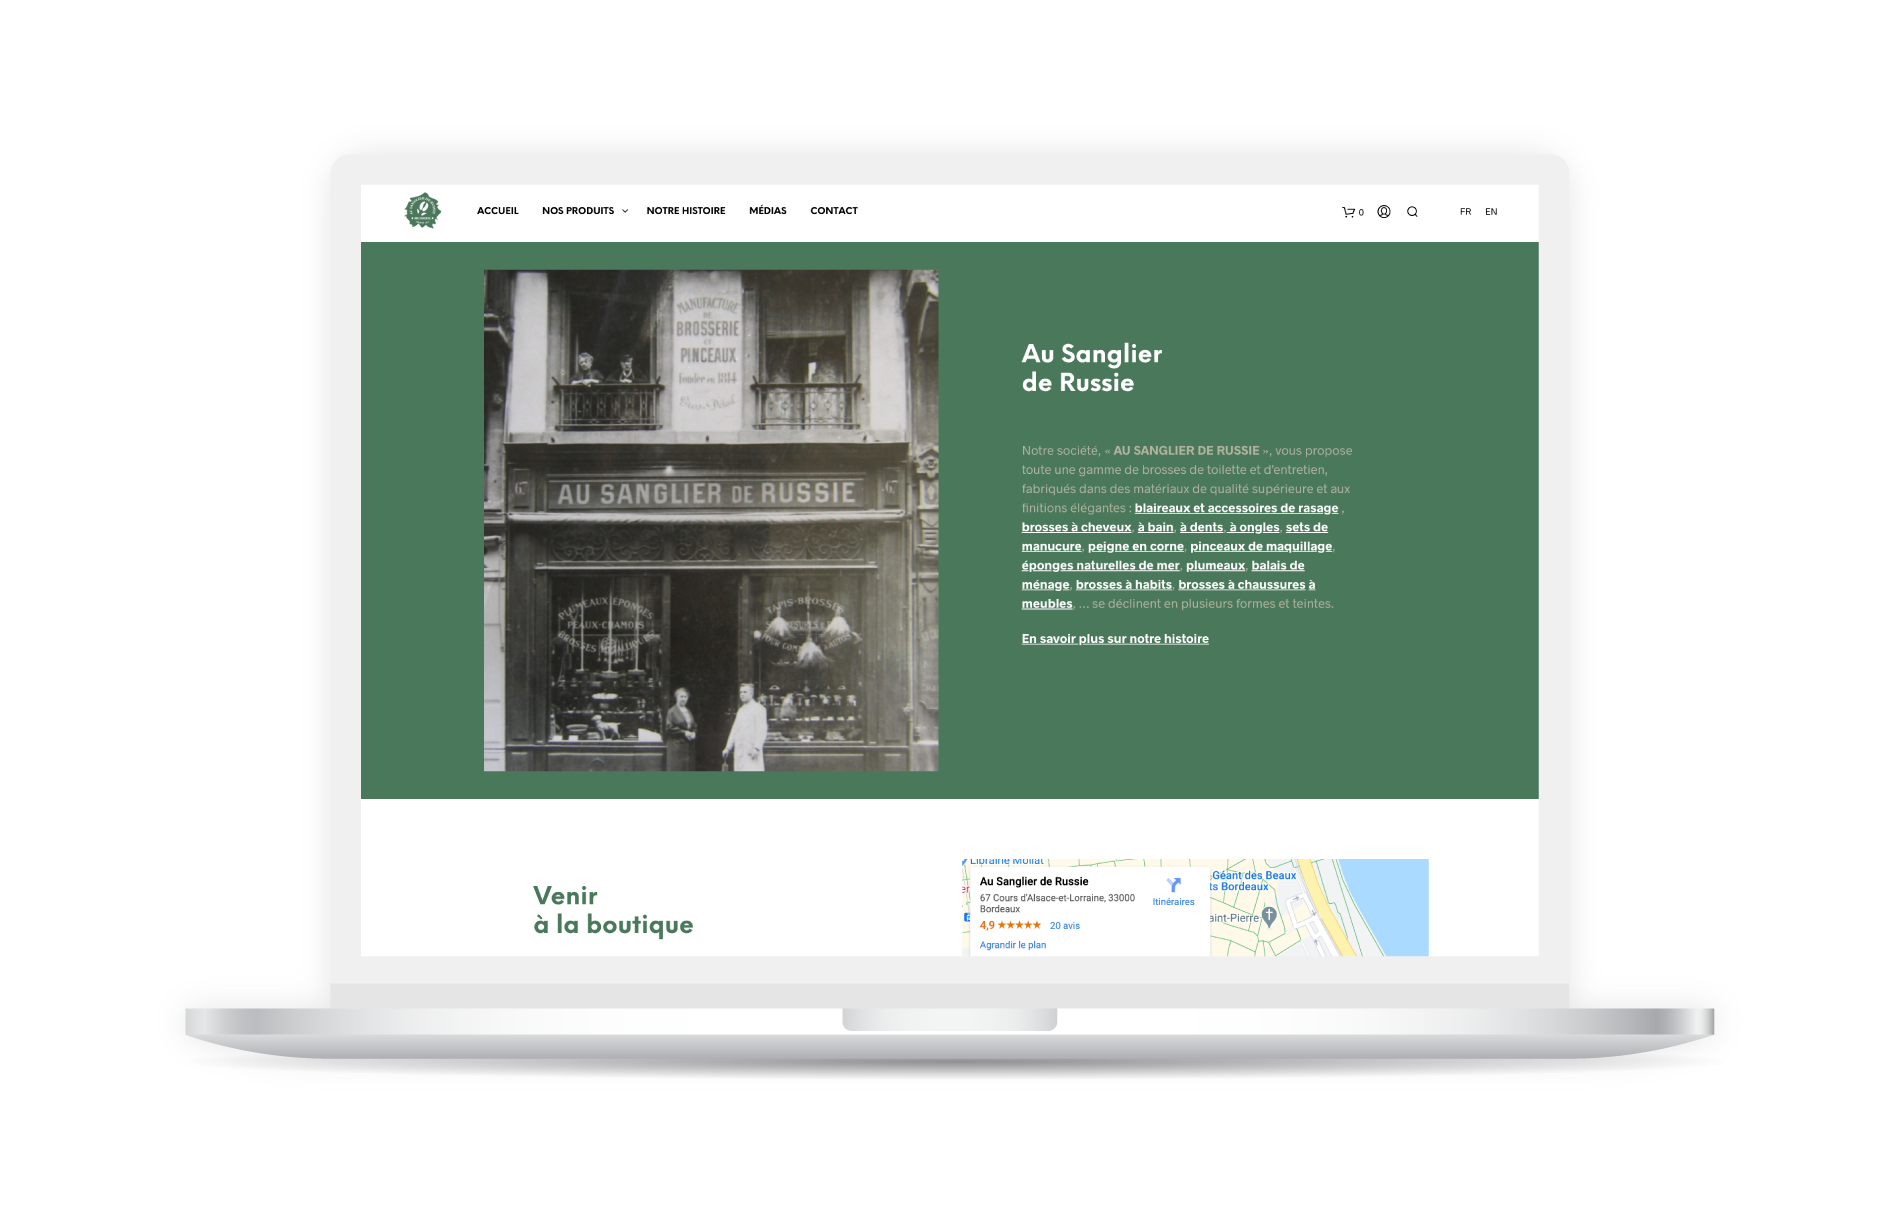Click the Venir à la boutique heading
This screenshot has width=1900, height=1213.
(x=613, y=910)
